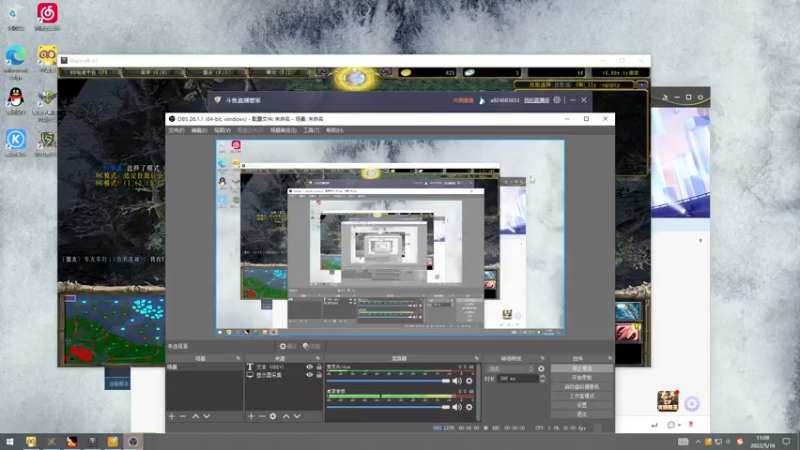The image size is (800, 450).
Task: Open the Edit menu in OBS
Action: 199,131
